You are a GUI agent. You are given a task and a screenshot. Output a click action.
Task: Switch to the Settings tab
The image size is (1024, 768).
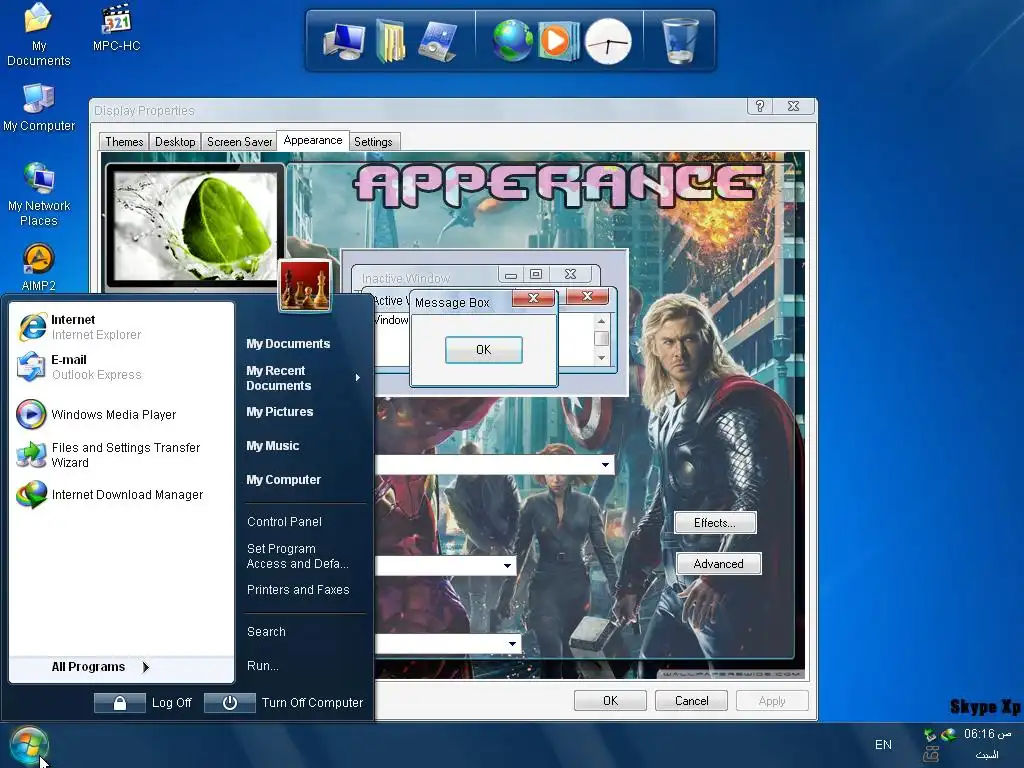(x=373, y=142)
